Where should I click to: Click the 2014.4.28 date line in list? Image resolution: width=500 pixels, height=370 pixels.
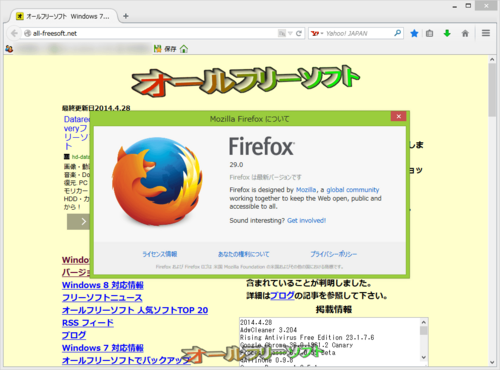[256, 322]
